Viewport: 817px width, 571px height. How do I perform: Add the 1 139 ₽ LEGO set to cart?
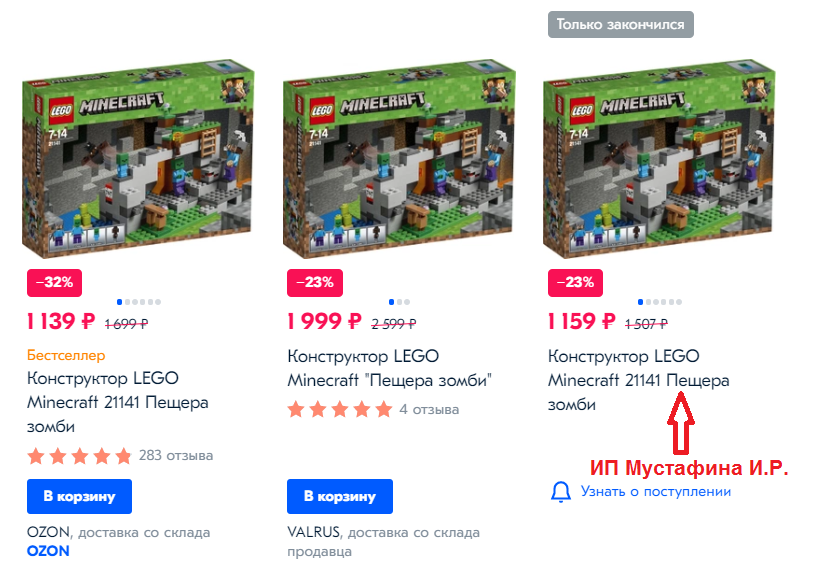coord(79,496)
